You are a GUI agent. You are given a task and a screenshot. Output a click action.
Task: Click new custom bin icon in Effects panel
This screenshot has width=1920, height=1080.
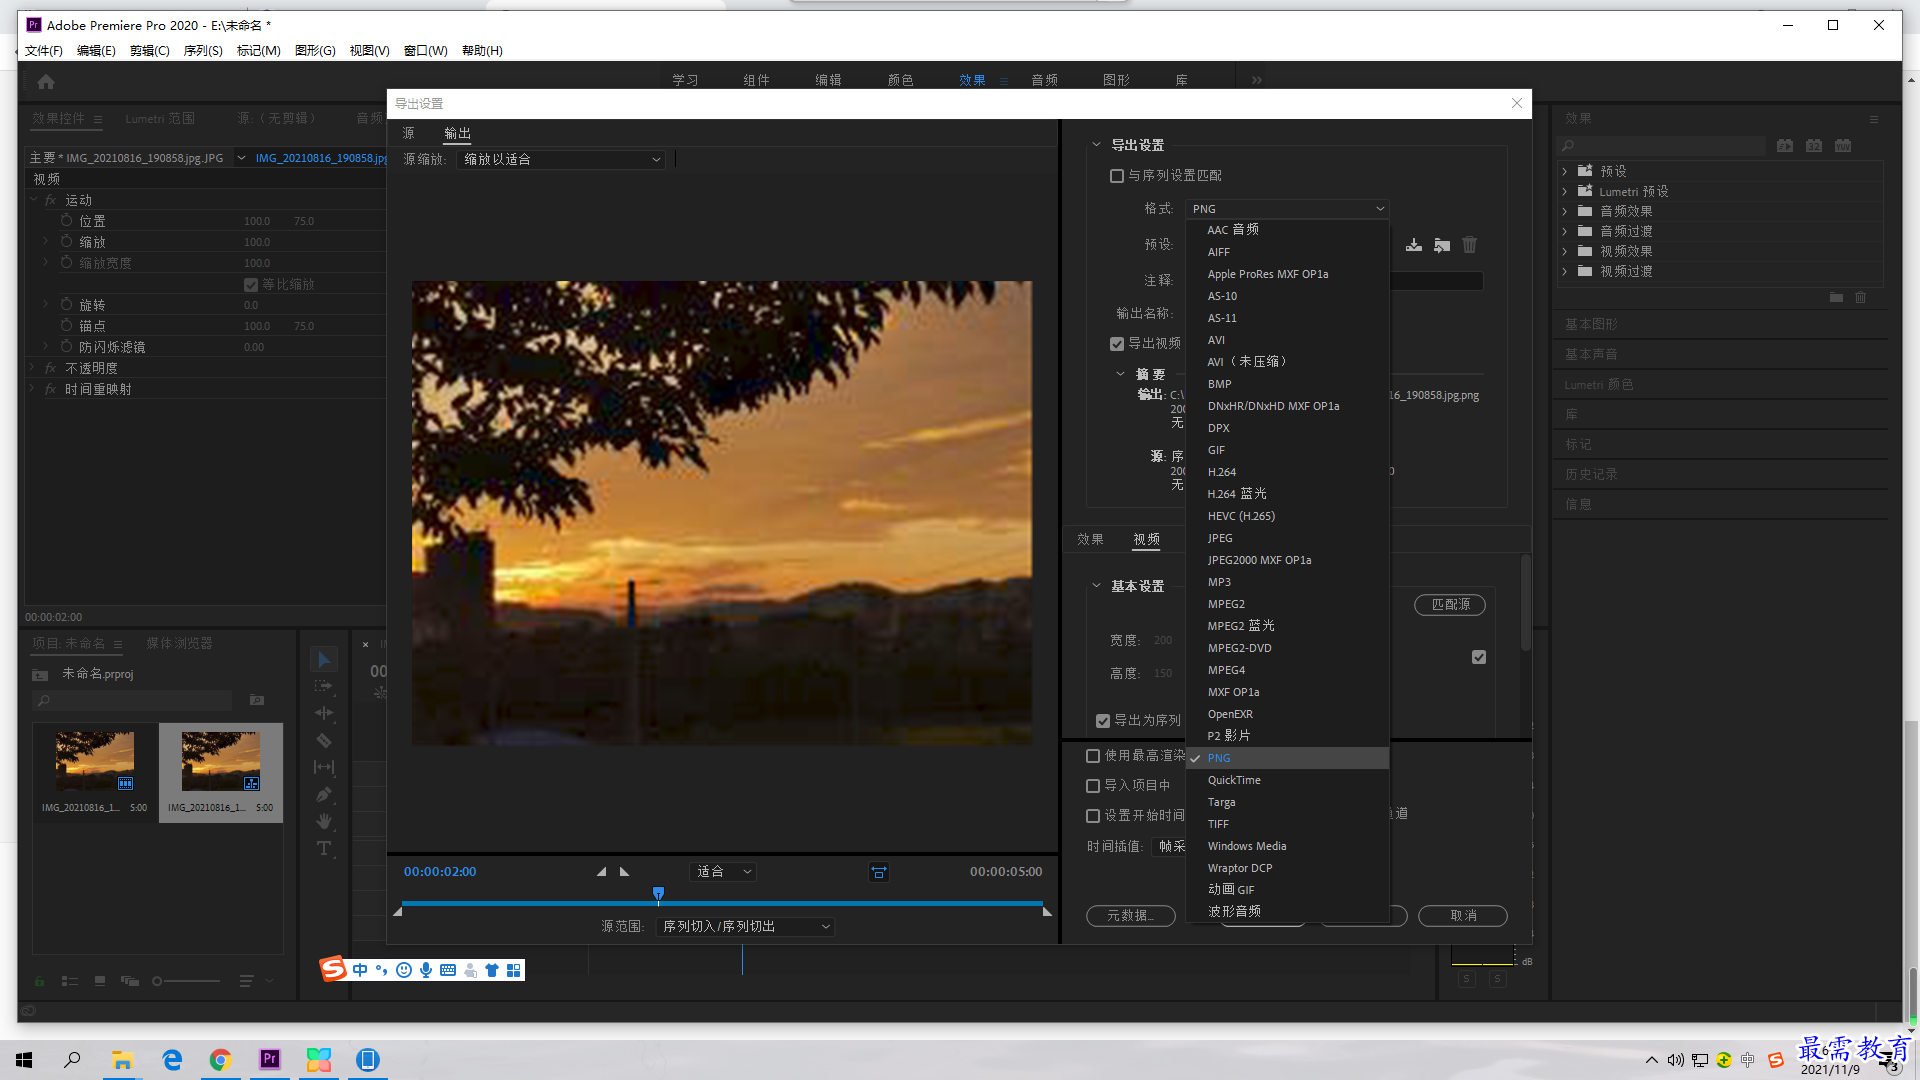(x=1836, y=298)
